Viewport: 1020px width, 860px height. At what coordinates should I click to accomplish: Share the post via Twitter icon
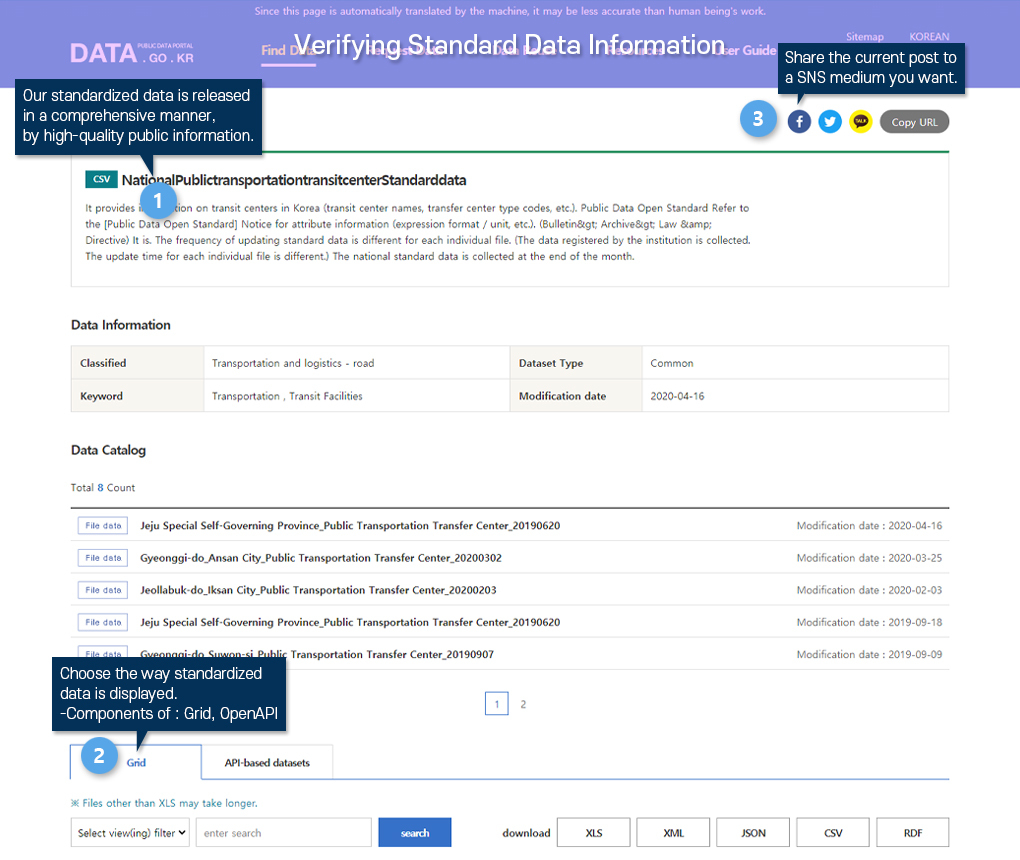click(x=830, y=122)
